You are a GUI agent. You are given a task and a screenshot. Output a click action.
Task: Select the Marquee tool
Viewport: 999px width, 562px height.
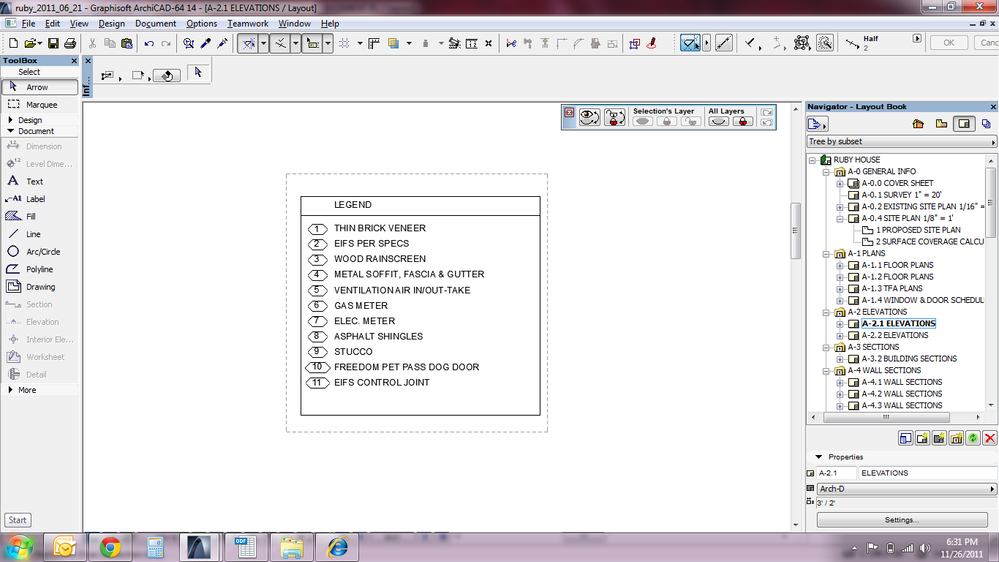click(x=40, y=104)
